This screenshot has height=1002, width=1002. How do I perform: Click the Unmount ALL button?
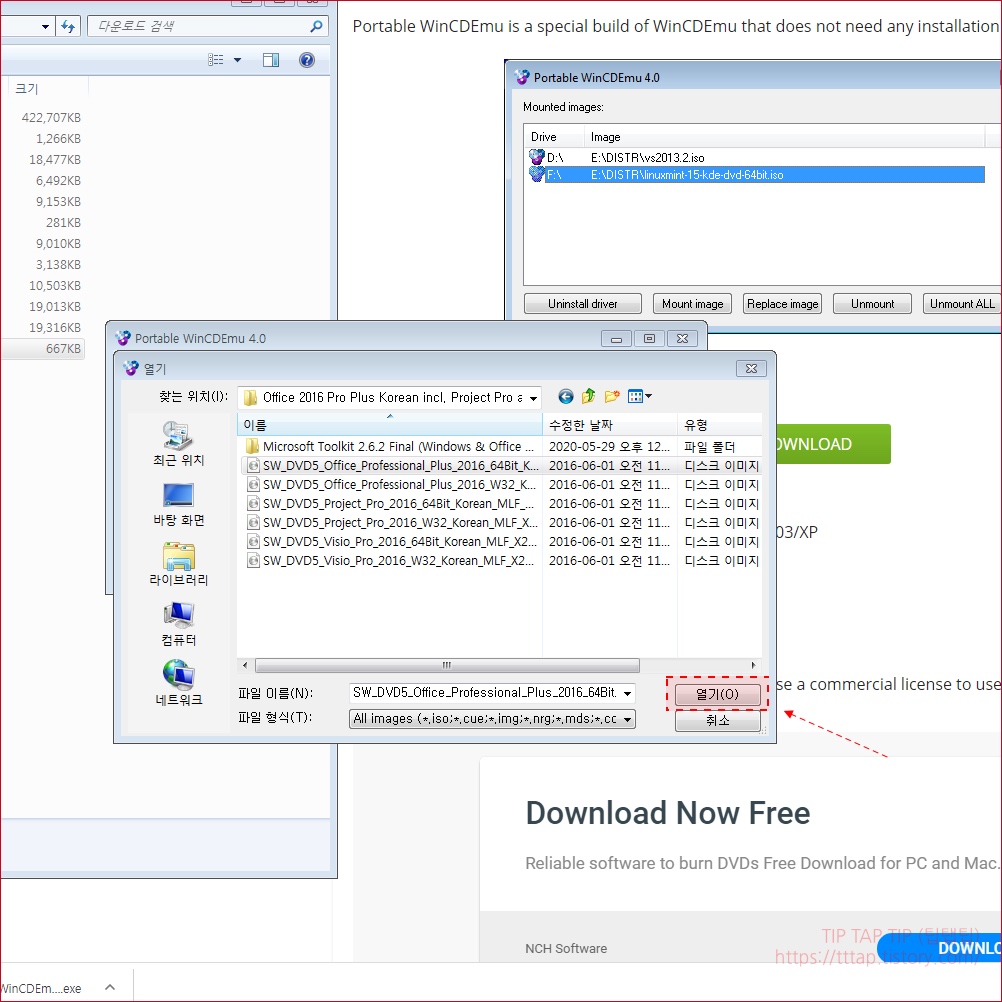coord(962,304)
